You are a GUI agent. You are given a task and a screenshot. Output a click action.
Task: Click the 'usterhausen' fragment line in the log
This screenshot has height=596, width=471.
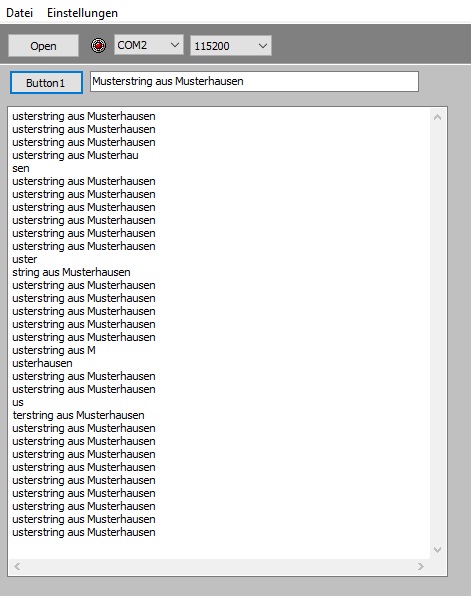click(42, 363)
